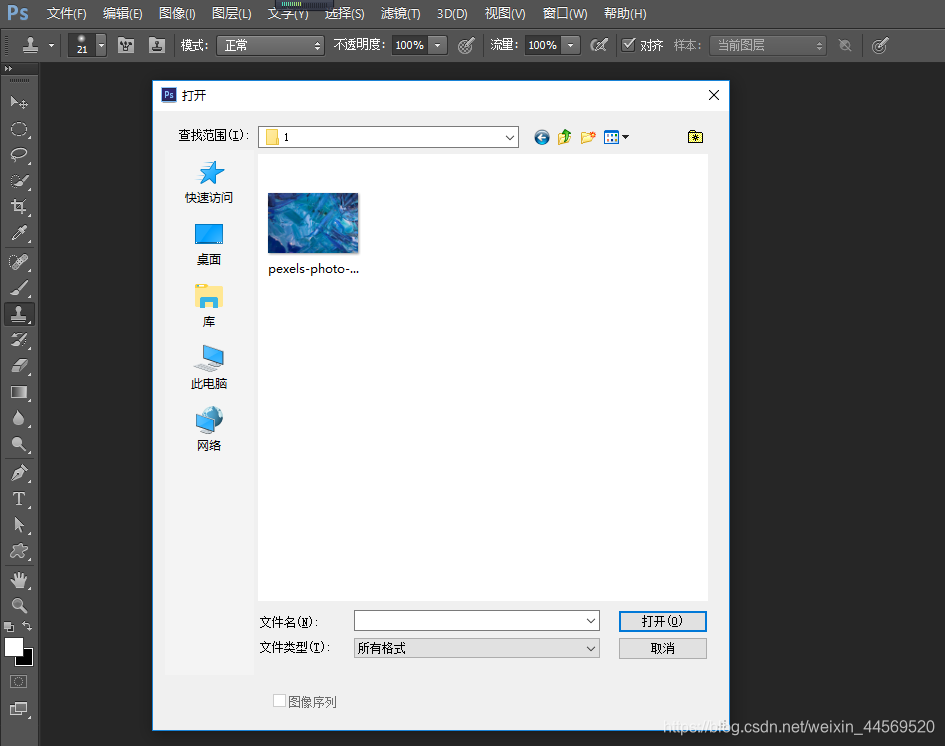This screenshot has width=945, height=746.
Task: Select the Type tool
Action: (19, 499)
